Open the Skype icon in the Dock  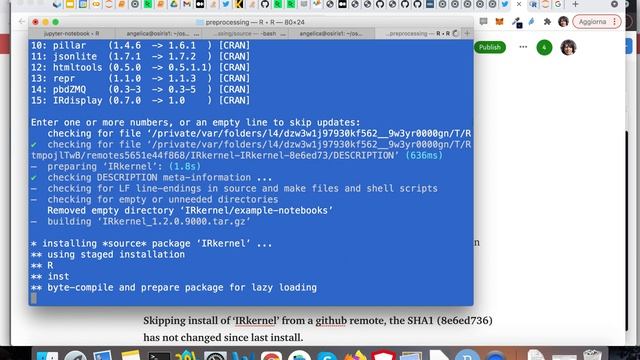[327, 355]
